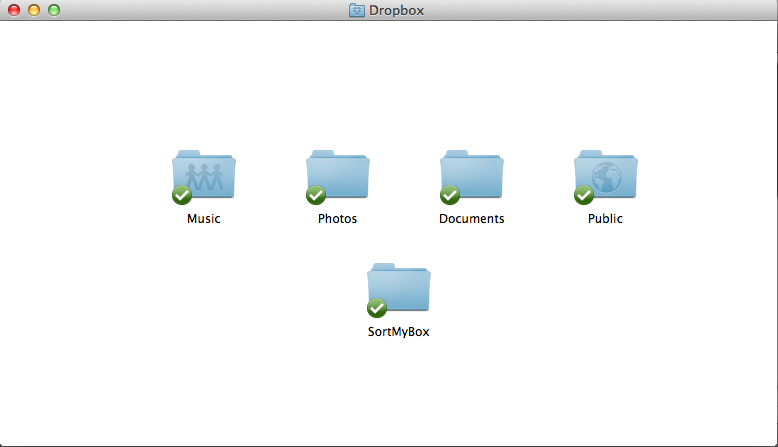Click green sync checkmark on Music folder
The height and width of the screenshot is (447, 778).
point(182,195)
